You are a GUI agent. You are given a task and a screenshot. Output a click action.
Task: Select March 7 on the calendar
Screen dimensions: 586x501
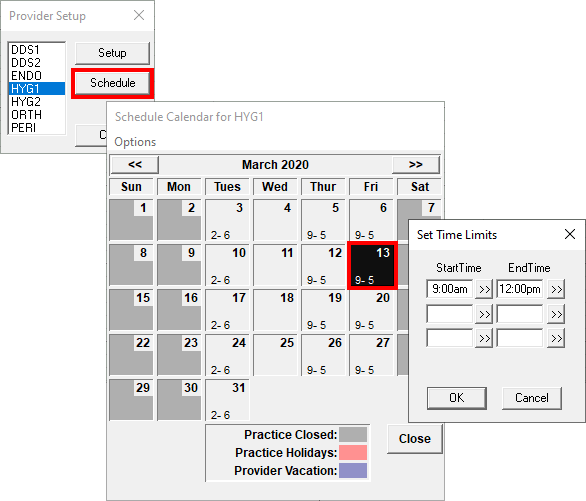(419, 209)
